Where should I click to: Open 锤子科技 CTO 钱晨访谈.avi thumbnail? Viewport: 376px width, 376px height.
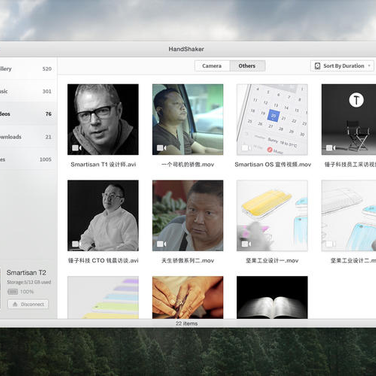(x=103, y=216)
